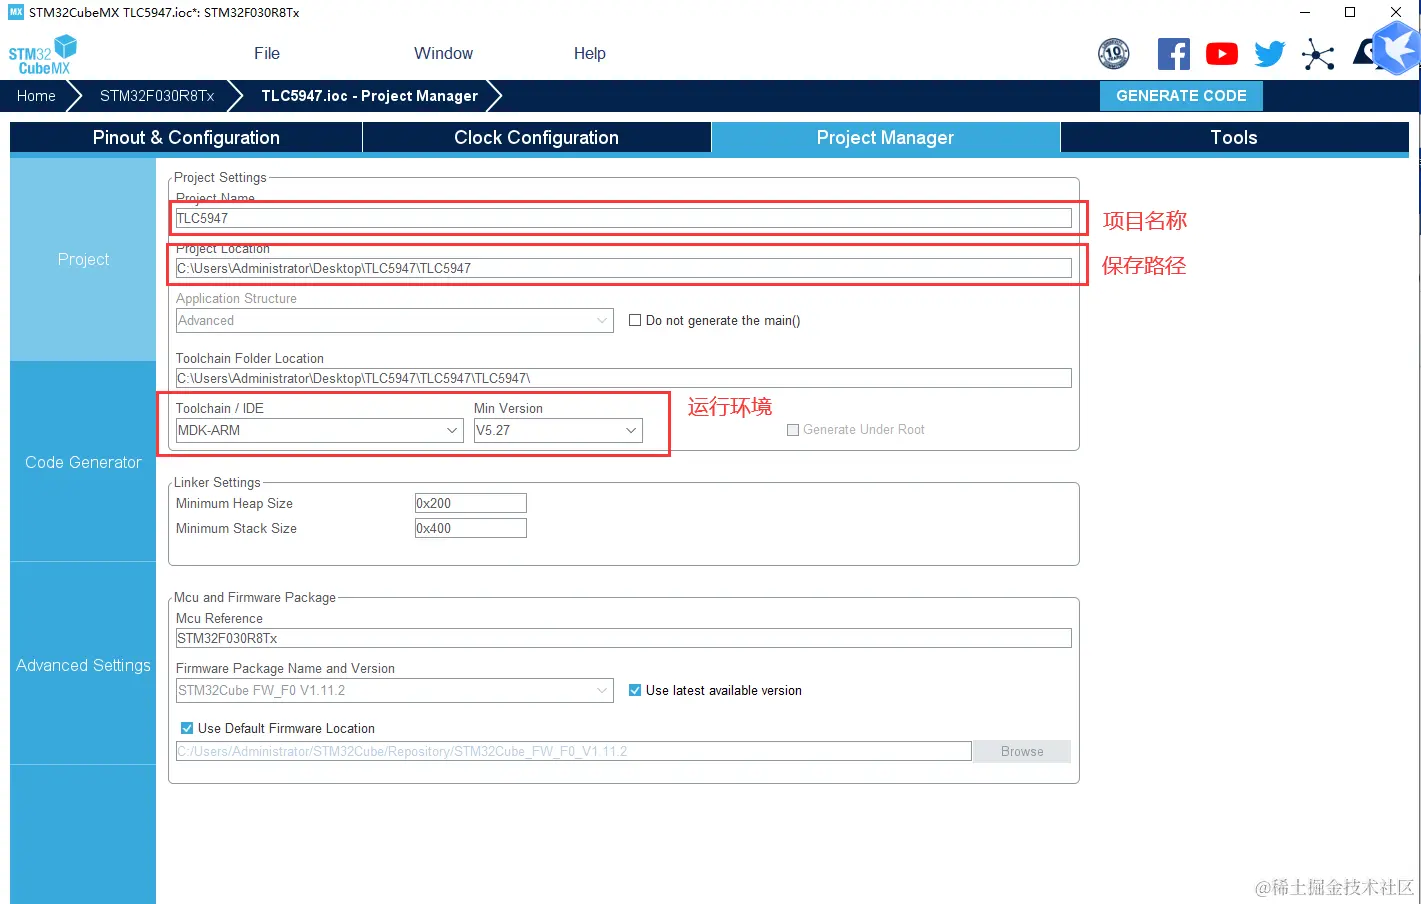This screenshot has height=904, width=1421.
Task: Click the MX title bar app icon
Action: coord(16,12)
